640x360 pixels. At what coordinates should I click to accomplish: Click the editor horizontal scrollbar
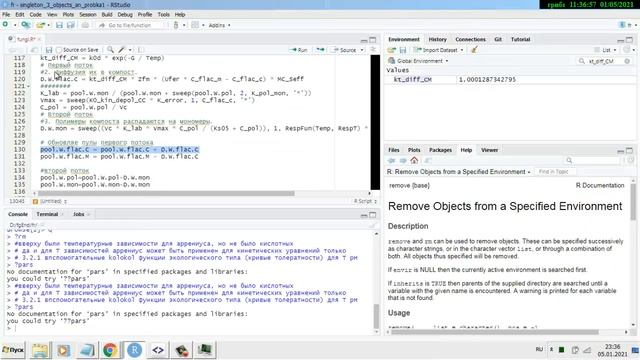point(165,193)
